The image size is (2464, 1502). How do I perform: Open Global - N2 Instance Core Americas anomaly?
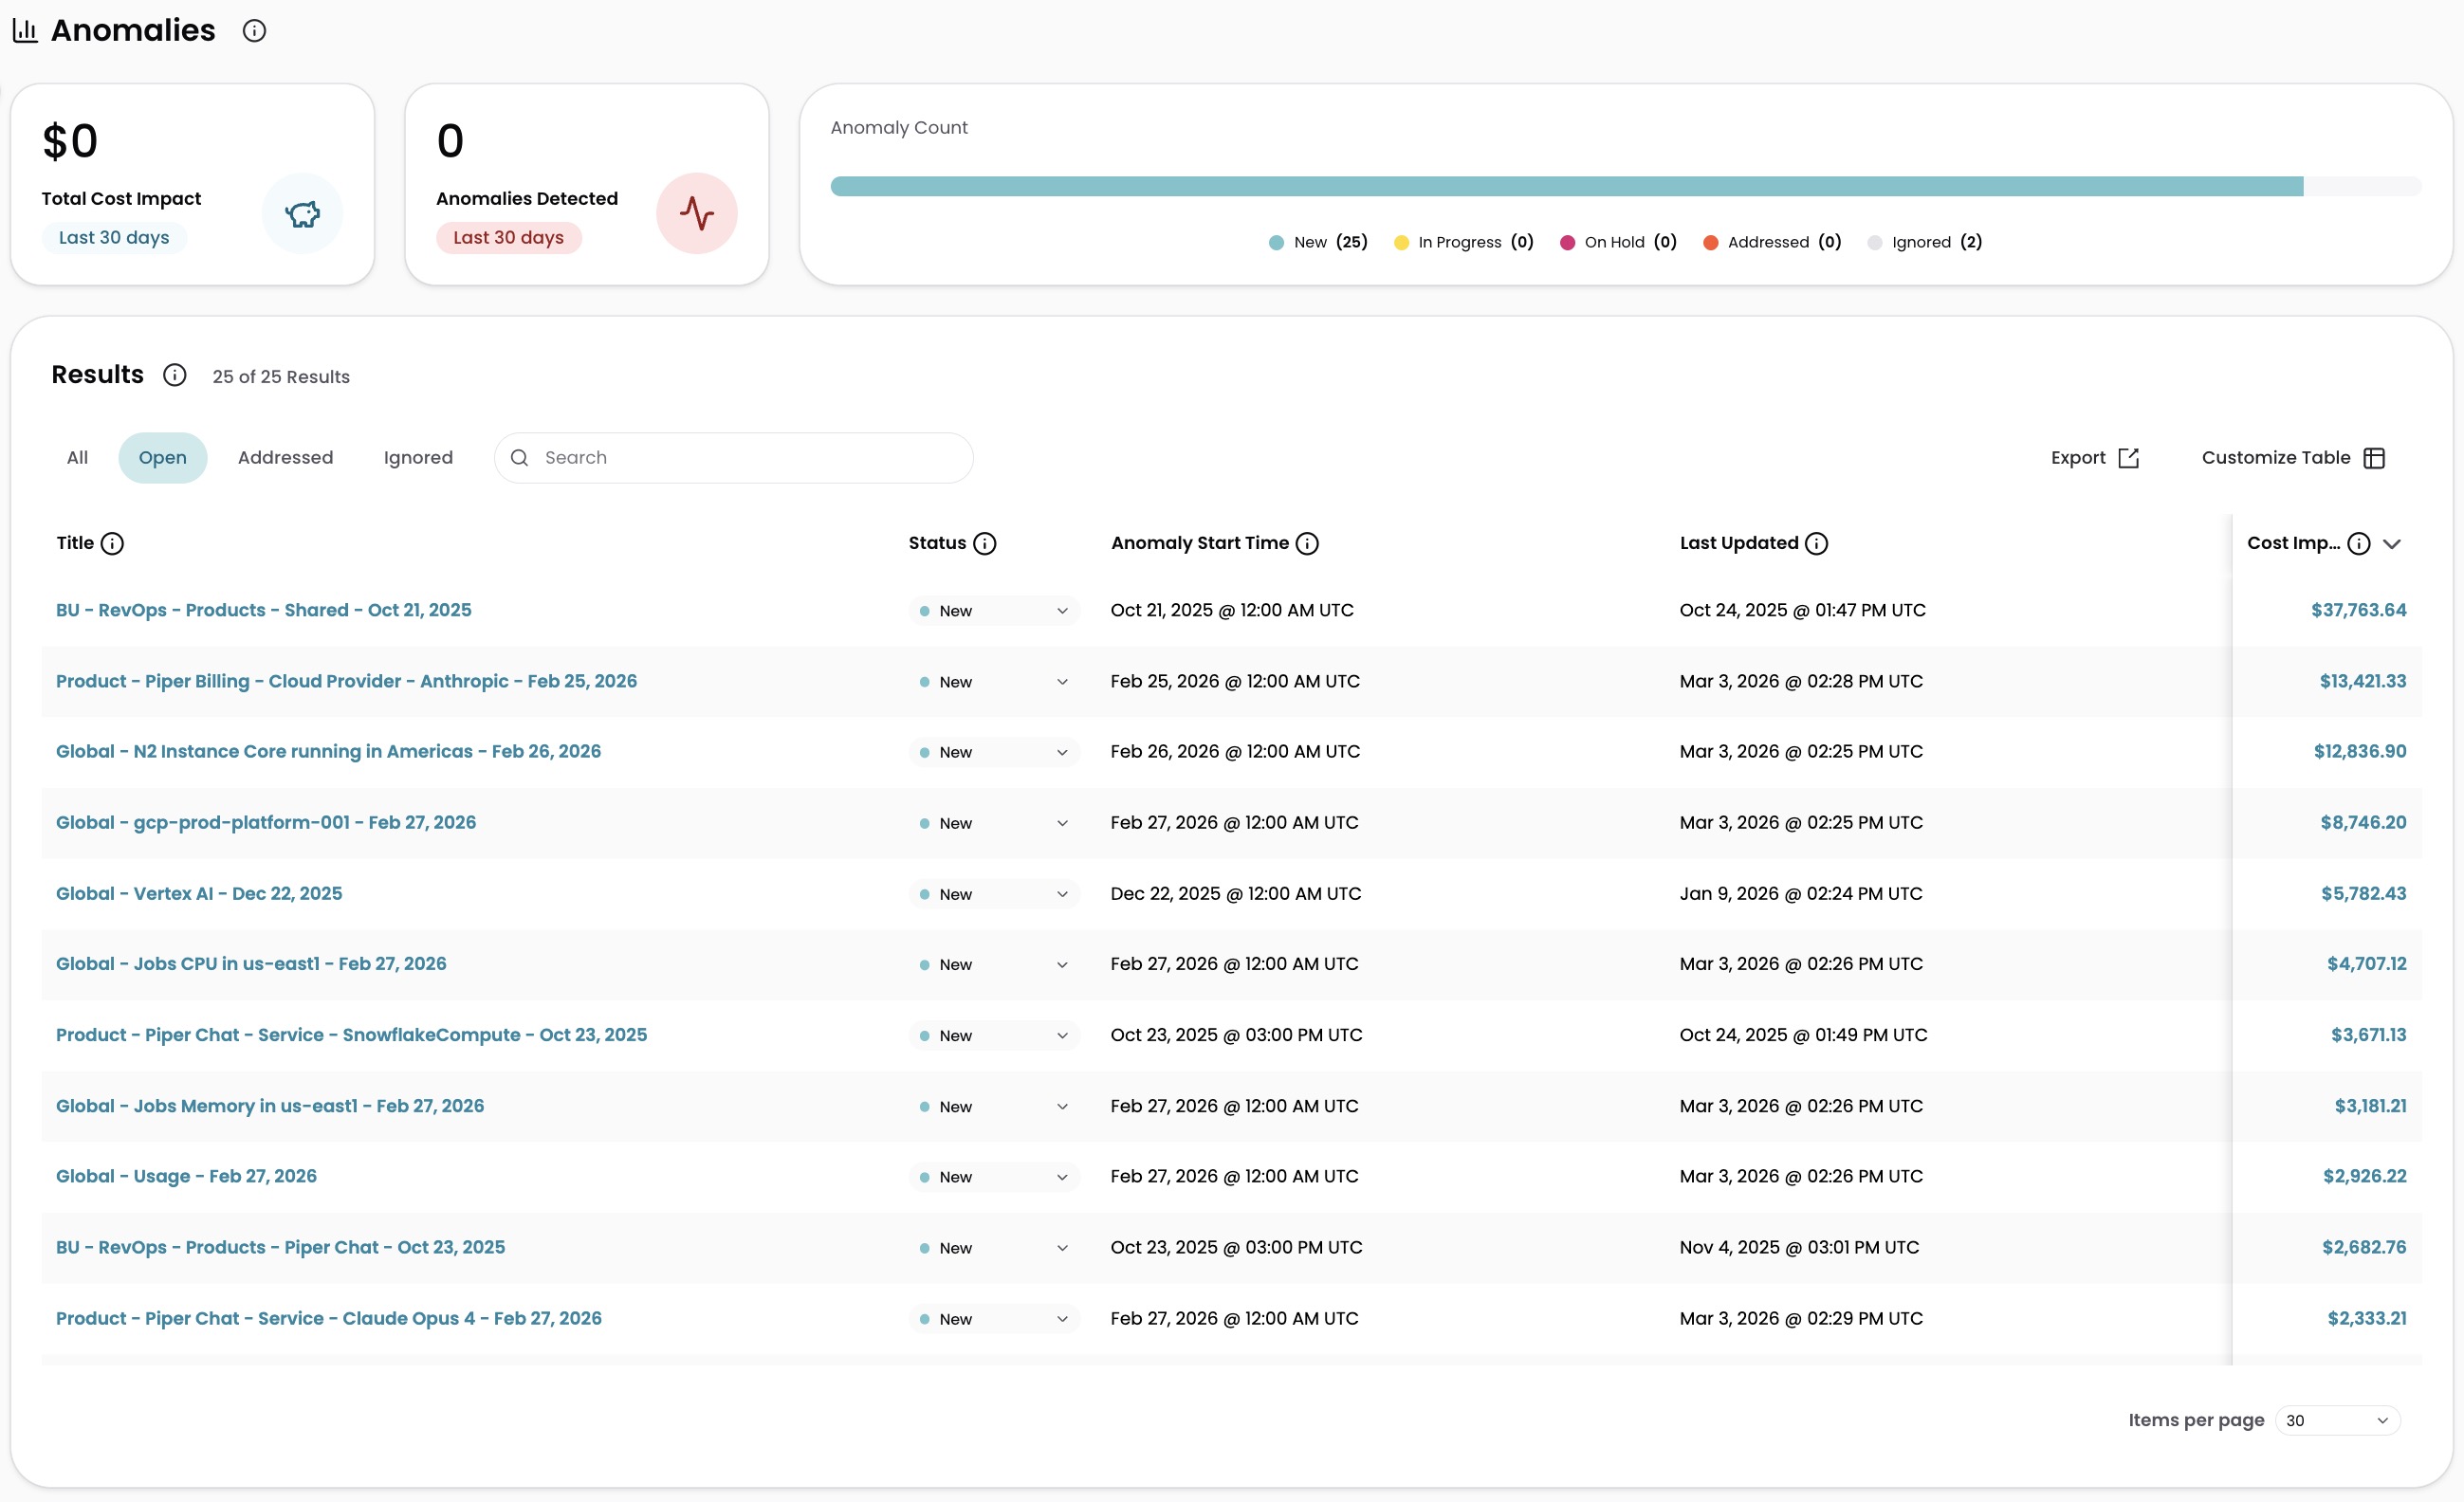point(328,751)
